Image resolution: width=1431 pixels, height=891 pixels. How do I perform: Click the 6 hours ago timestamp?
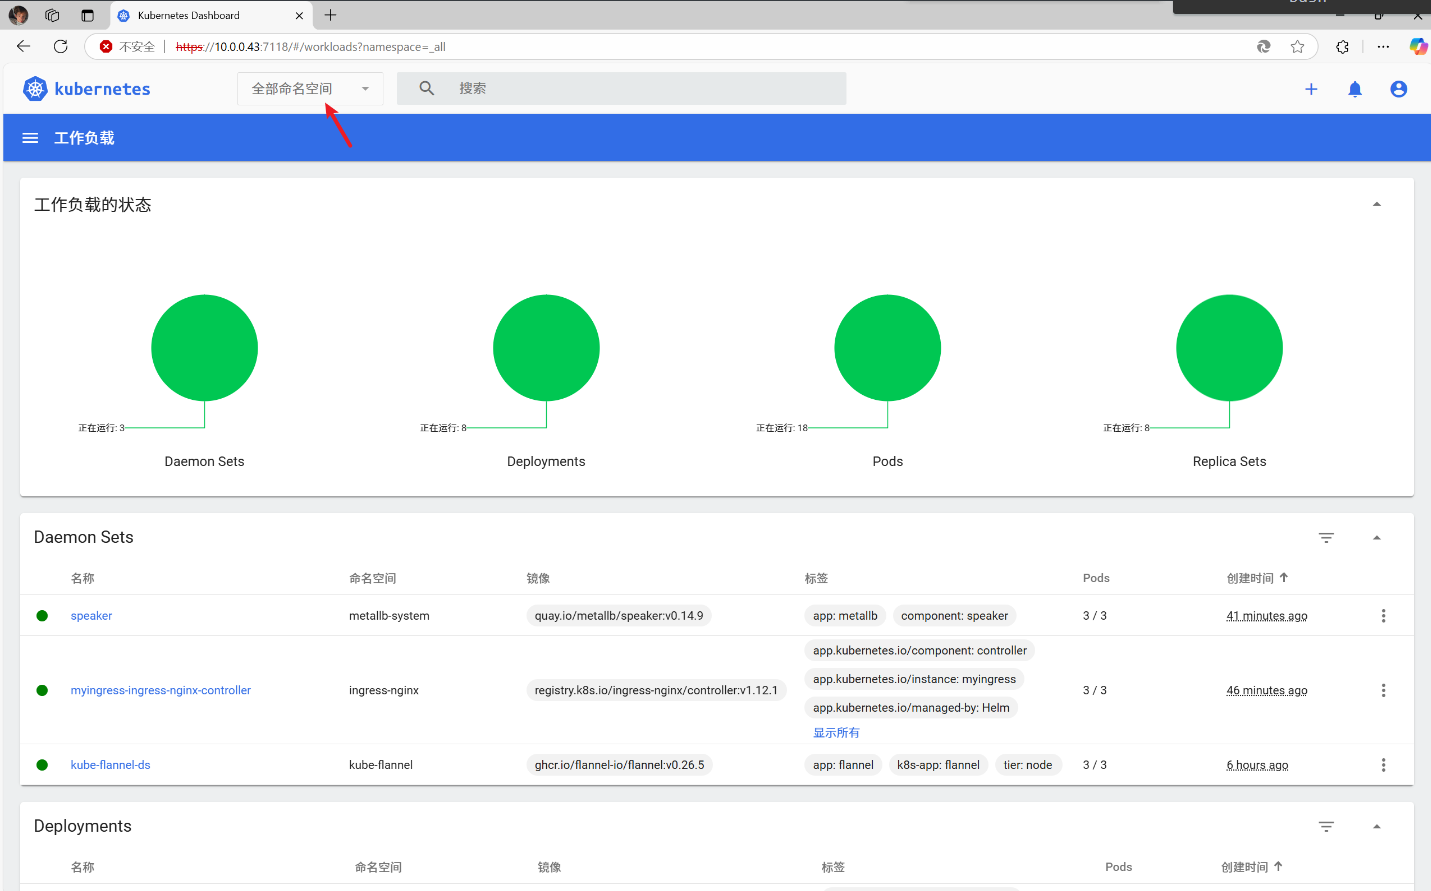(x=1257, y=765)
